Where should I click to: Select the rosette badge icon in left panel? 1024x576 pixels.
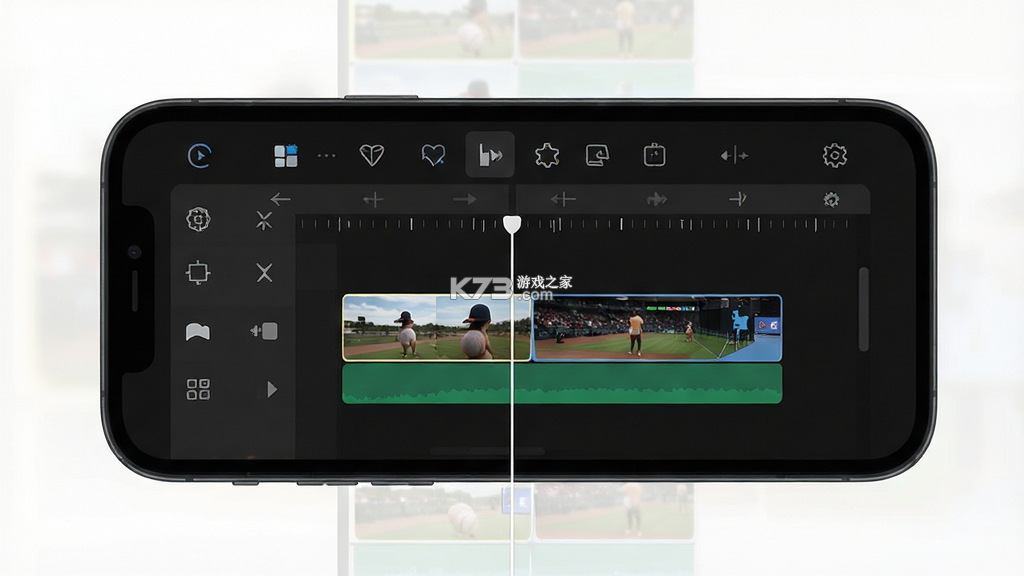coord(198,219)
